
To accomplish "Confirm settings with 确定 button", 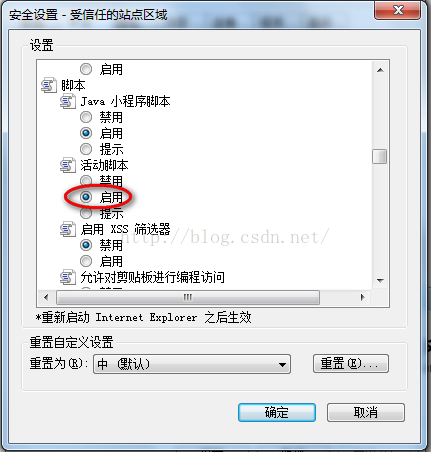I will click(277, 413).
